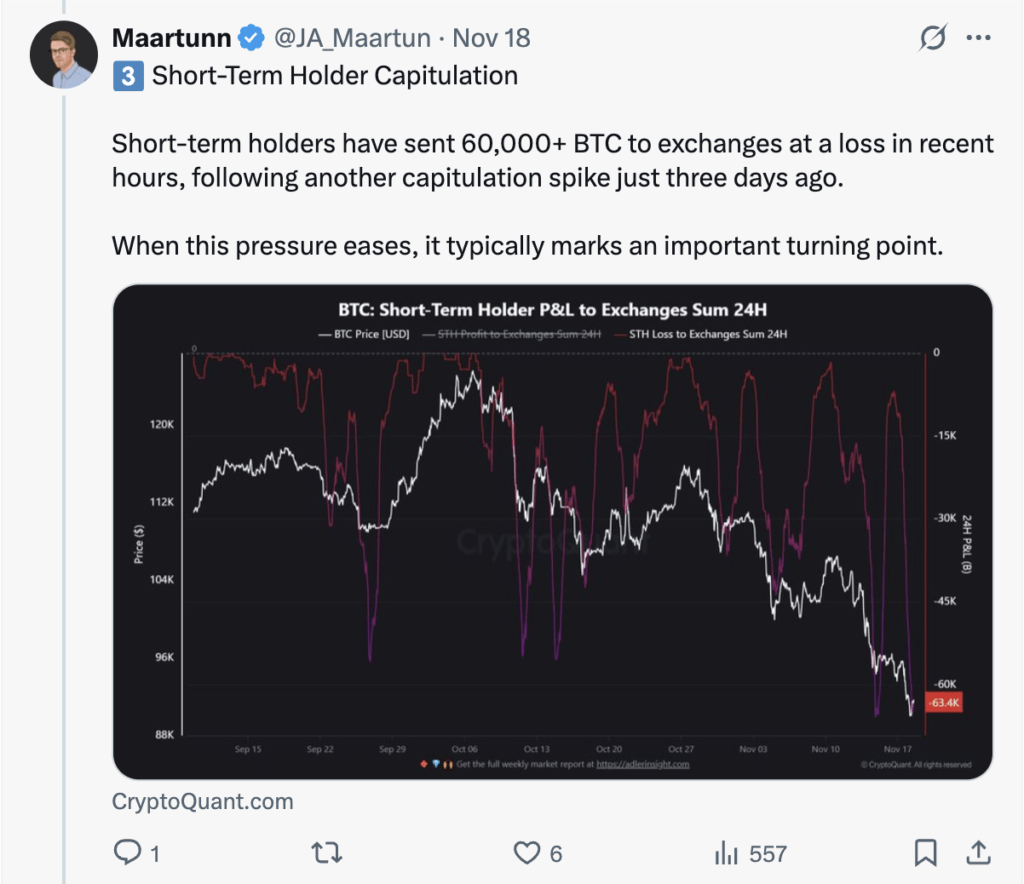The height and width of the screenshot is (884, 1024).
Task: Open Grok analysis for this post
Action: pyautogui.click(x=933, y=38)
